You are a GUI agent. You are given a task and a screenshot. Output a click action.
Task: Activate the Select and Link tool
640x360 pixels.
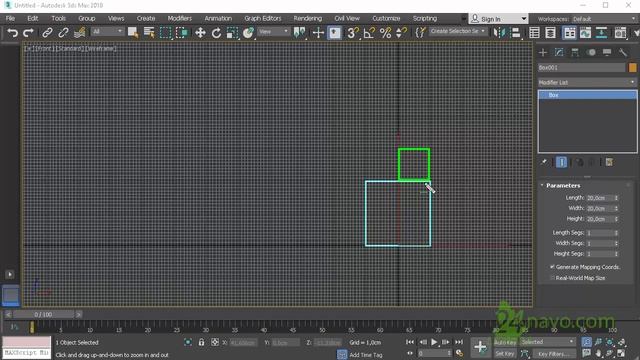pos(47,33)
